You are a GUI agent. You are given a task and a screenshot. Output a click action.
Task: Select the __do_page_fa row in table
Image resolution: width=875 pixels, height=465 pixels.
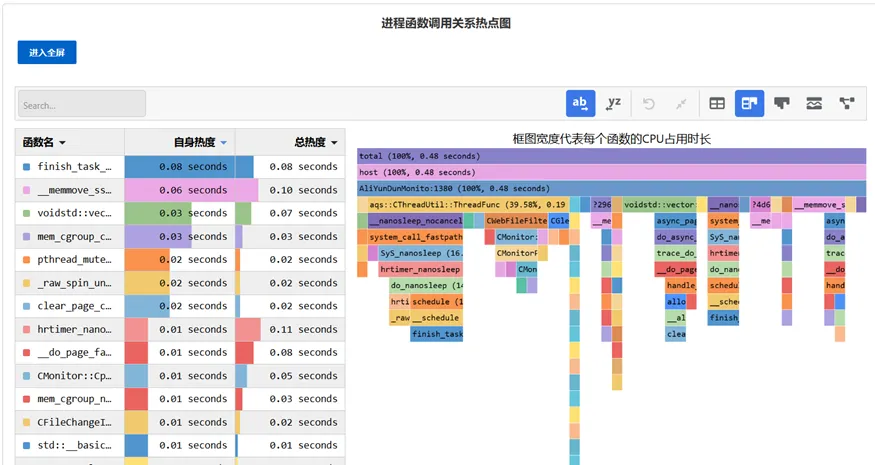180,352
